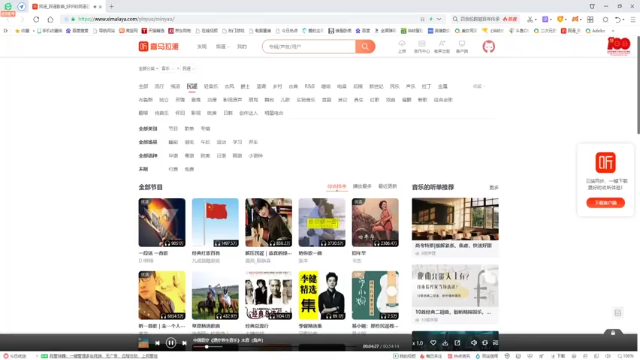Screen dimensions: 640x360
Task: Skip to previous track in player bar
Action: tap(157, 343)
